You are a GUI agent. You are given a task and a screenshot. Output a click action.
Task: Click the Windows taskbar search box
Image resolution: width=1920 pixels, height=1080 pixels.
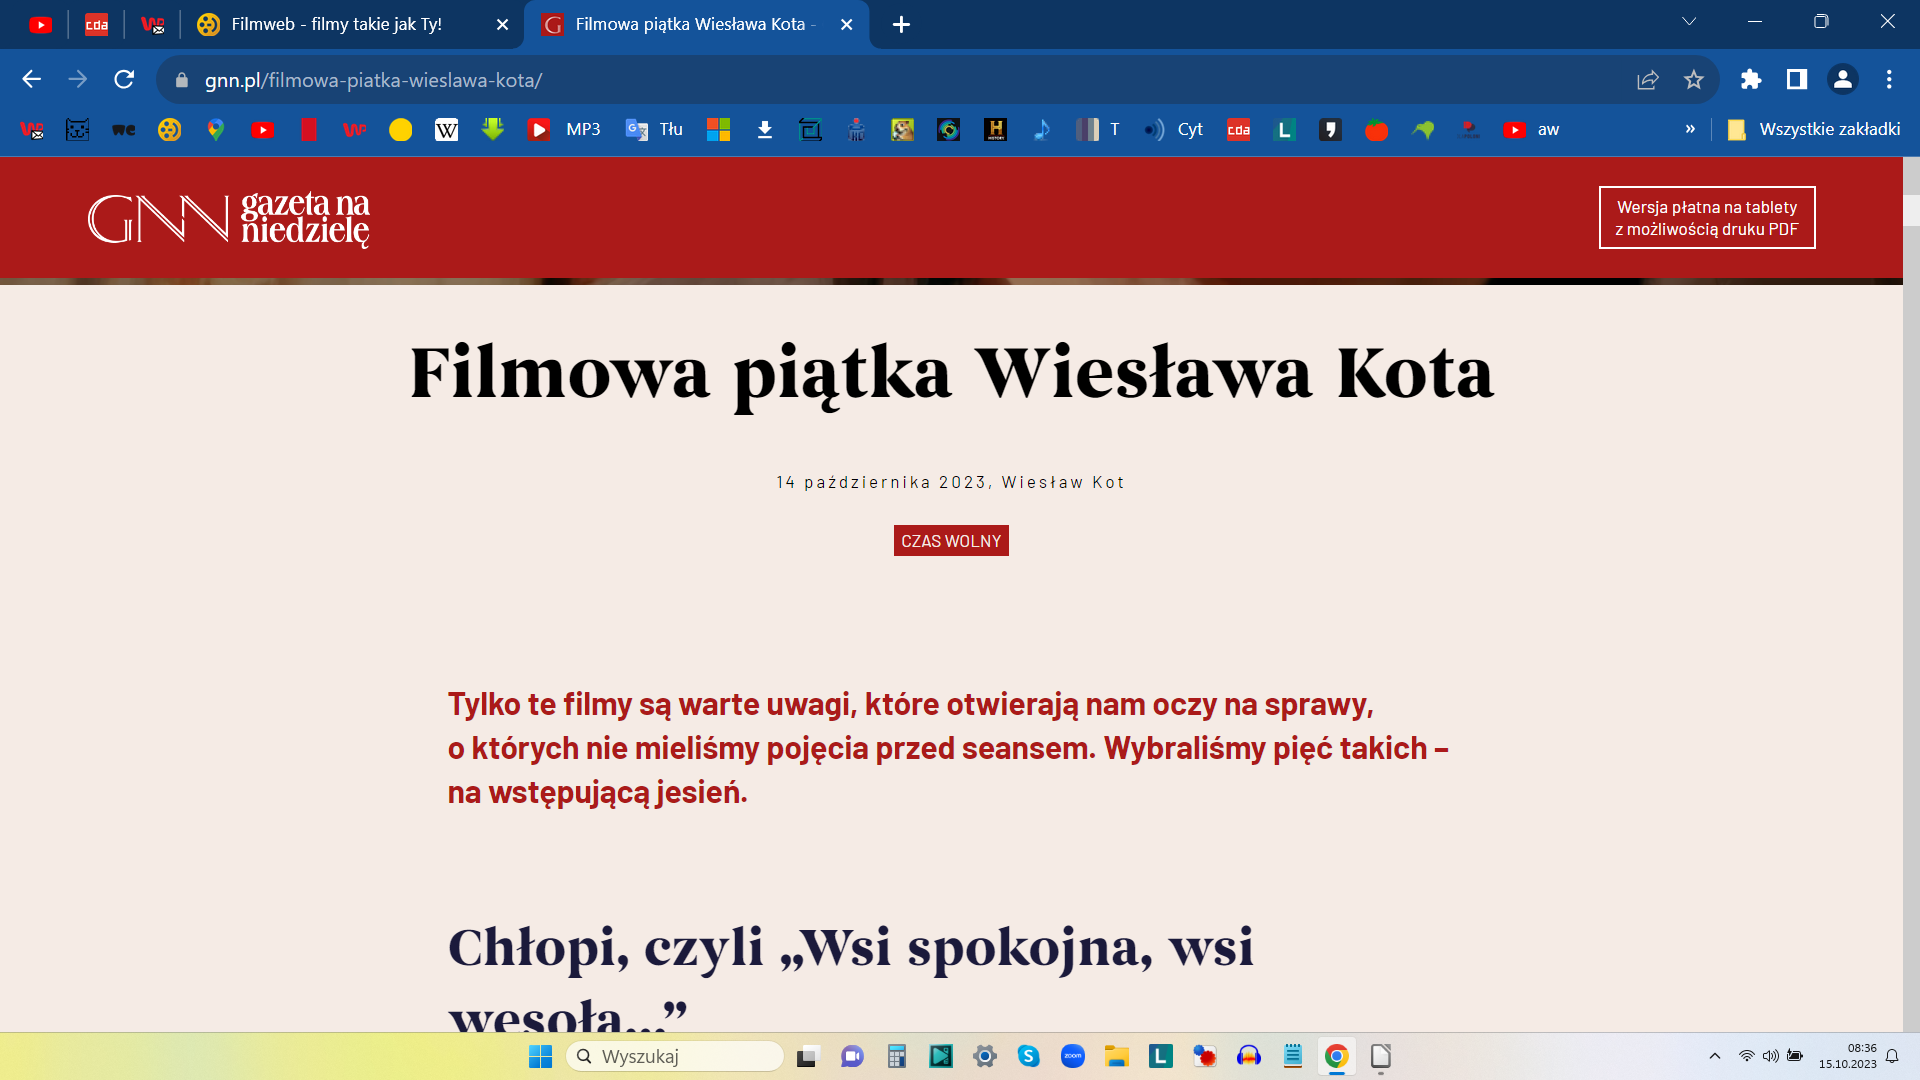(675, 1056)
